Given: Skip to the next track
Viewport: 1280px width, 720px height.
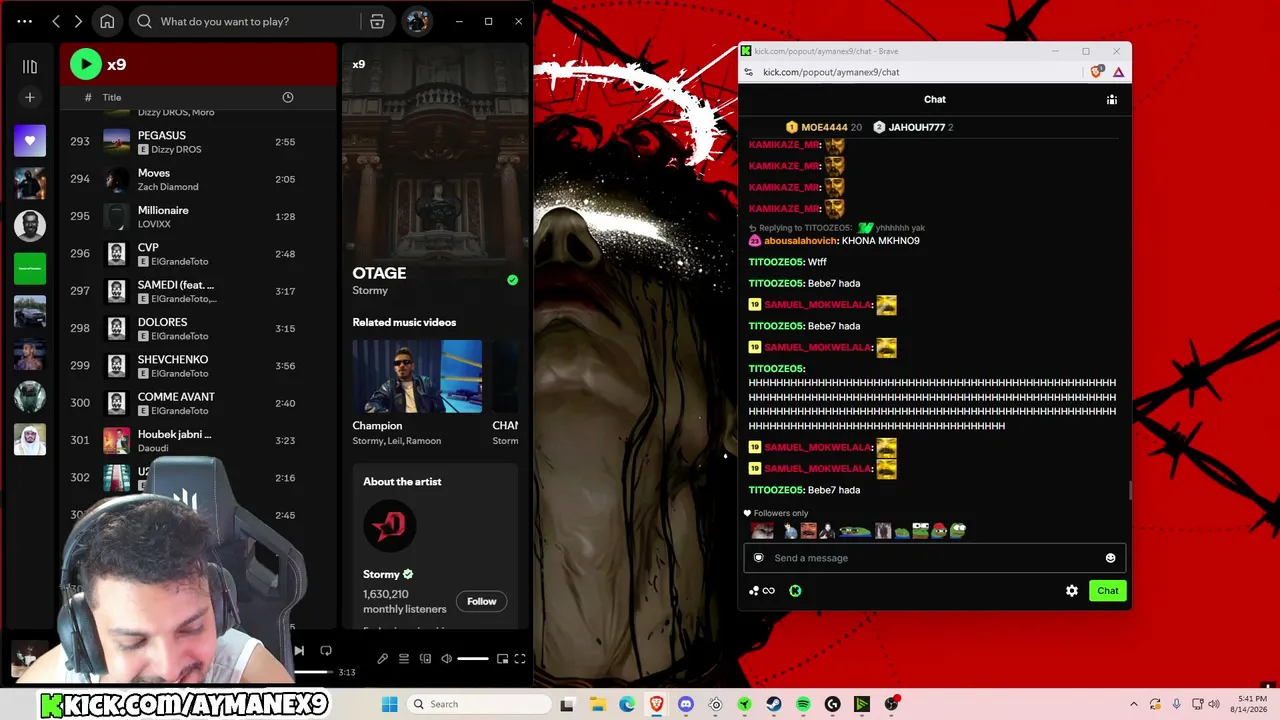Looking at the screenshot, I should pos(298,651).
